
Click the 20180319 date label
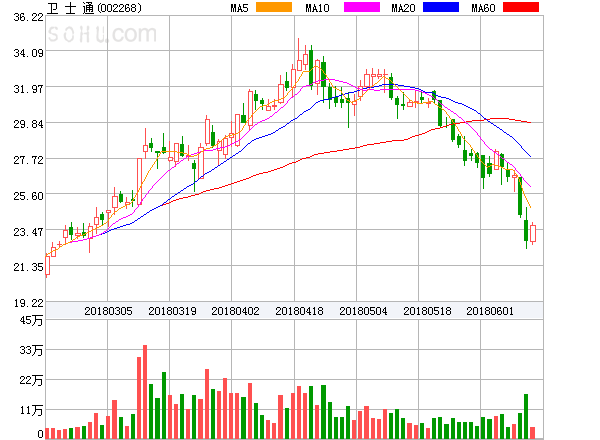(x=172, y=311)
